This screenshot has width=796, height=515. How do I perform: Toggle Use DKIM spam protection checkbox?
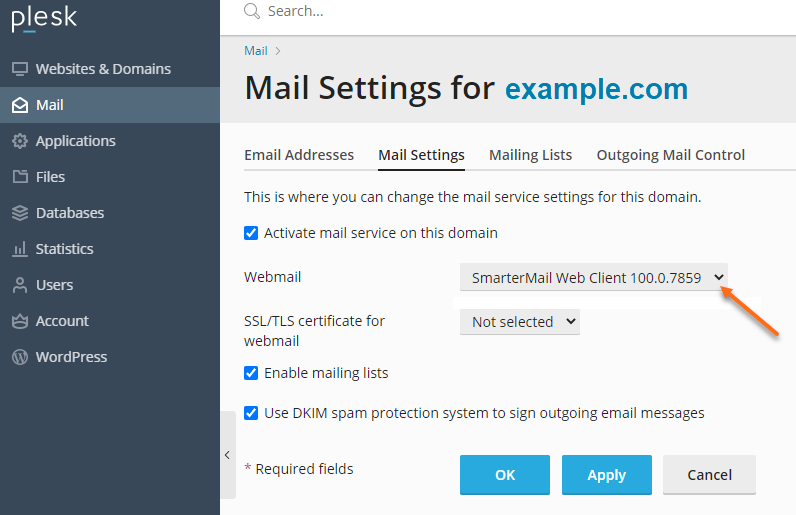(251, 413)
